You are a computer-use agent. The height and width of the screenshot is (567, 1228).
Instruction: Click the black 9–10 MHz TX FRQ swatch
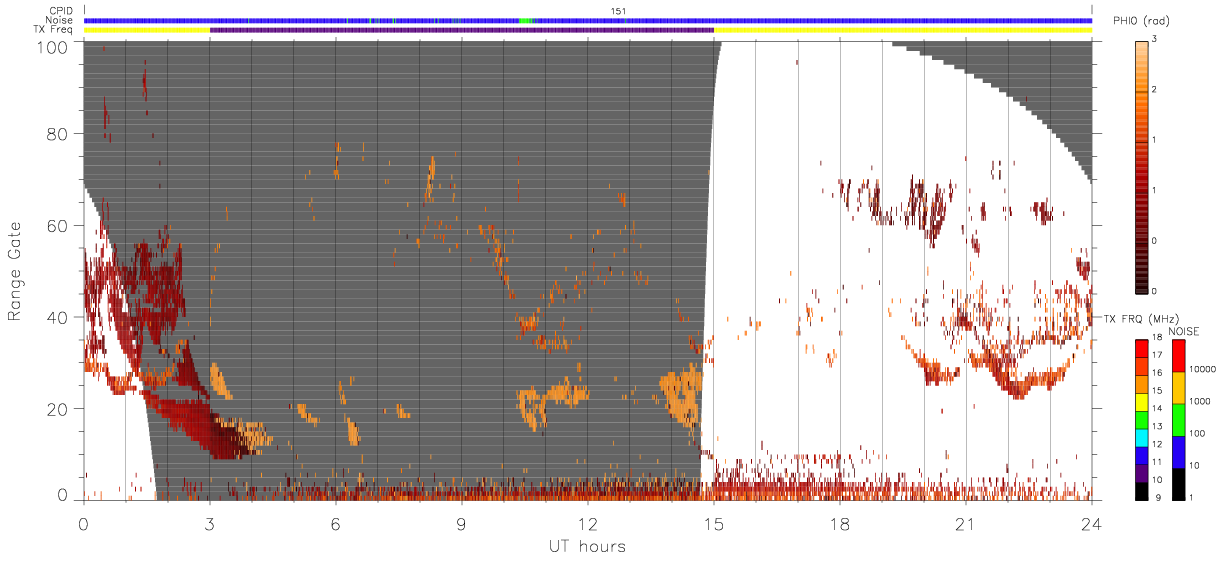click(1142, 491)
